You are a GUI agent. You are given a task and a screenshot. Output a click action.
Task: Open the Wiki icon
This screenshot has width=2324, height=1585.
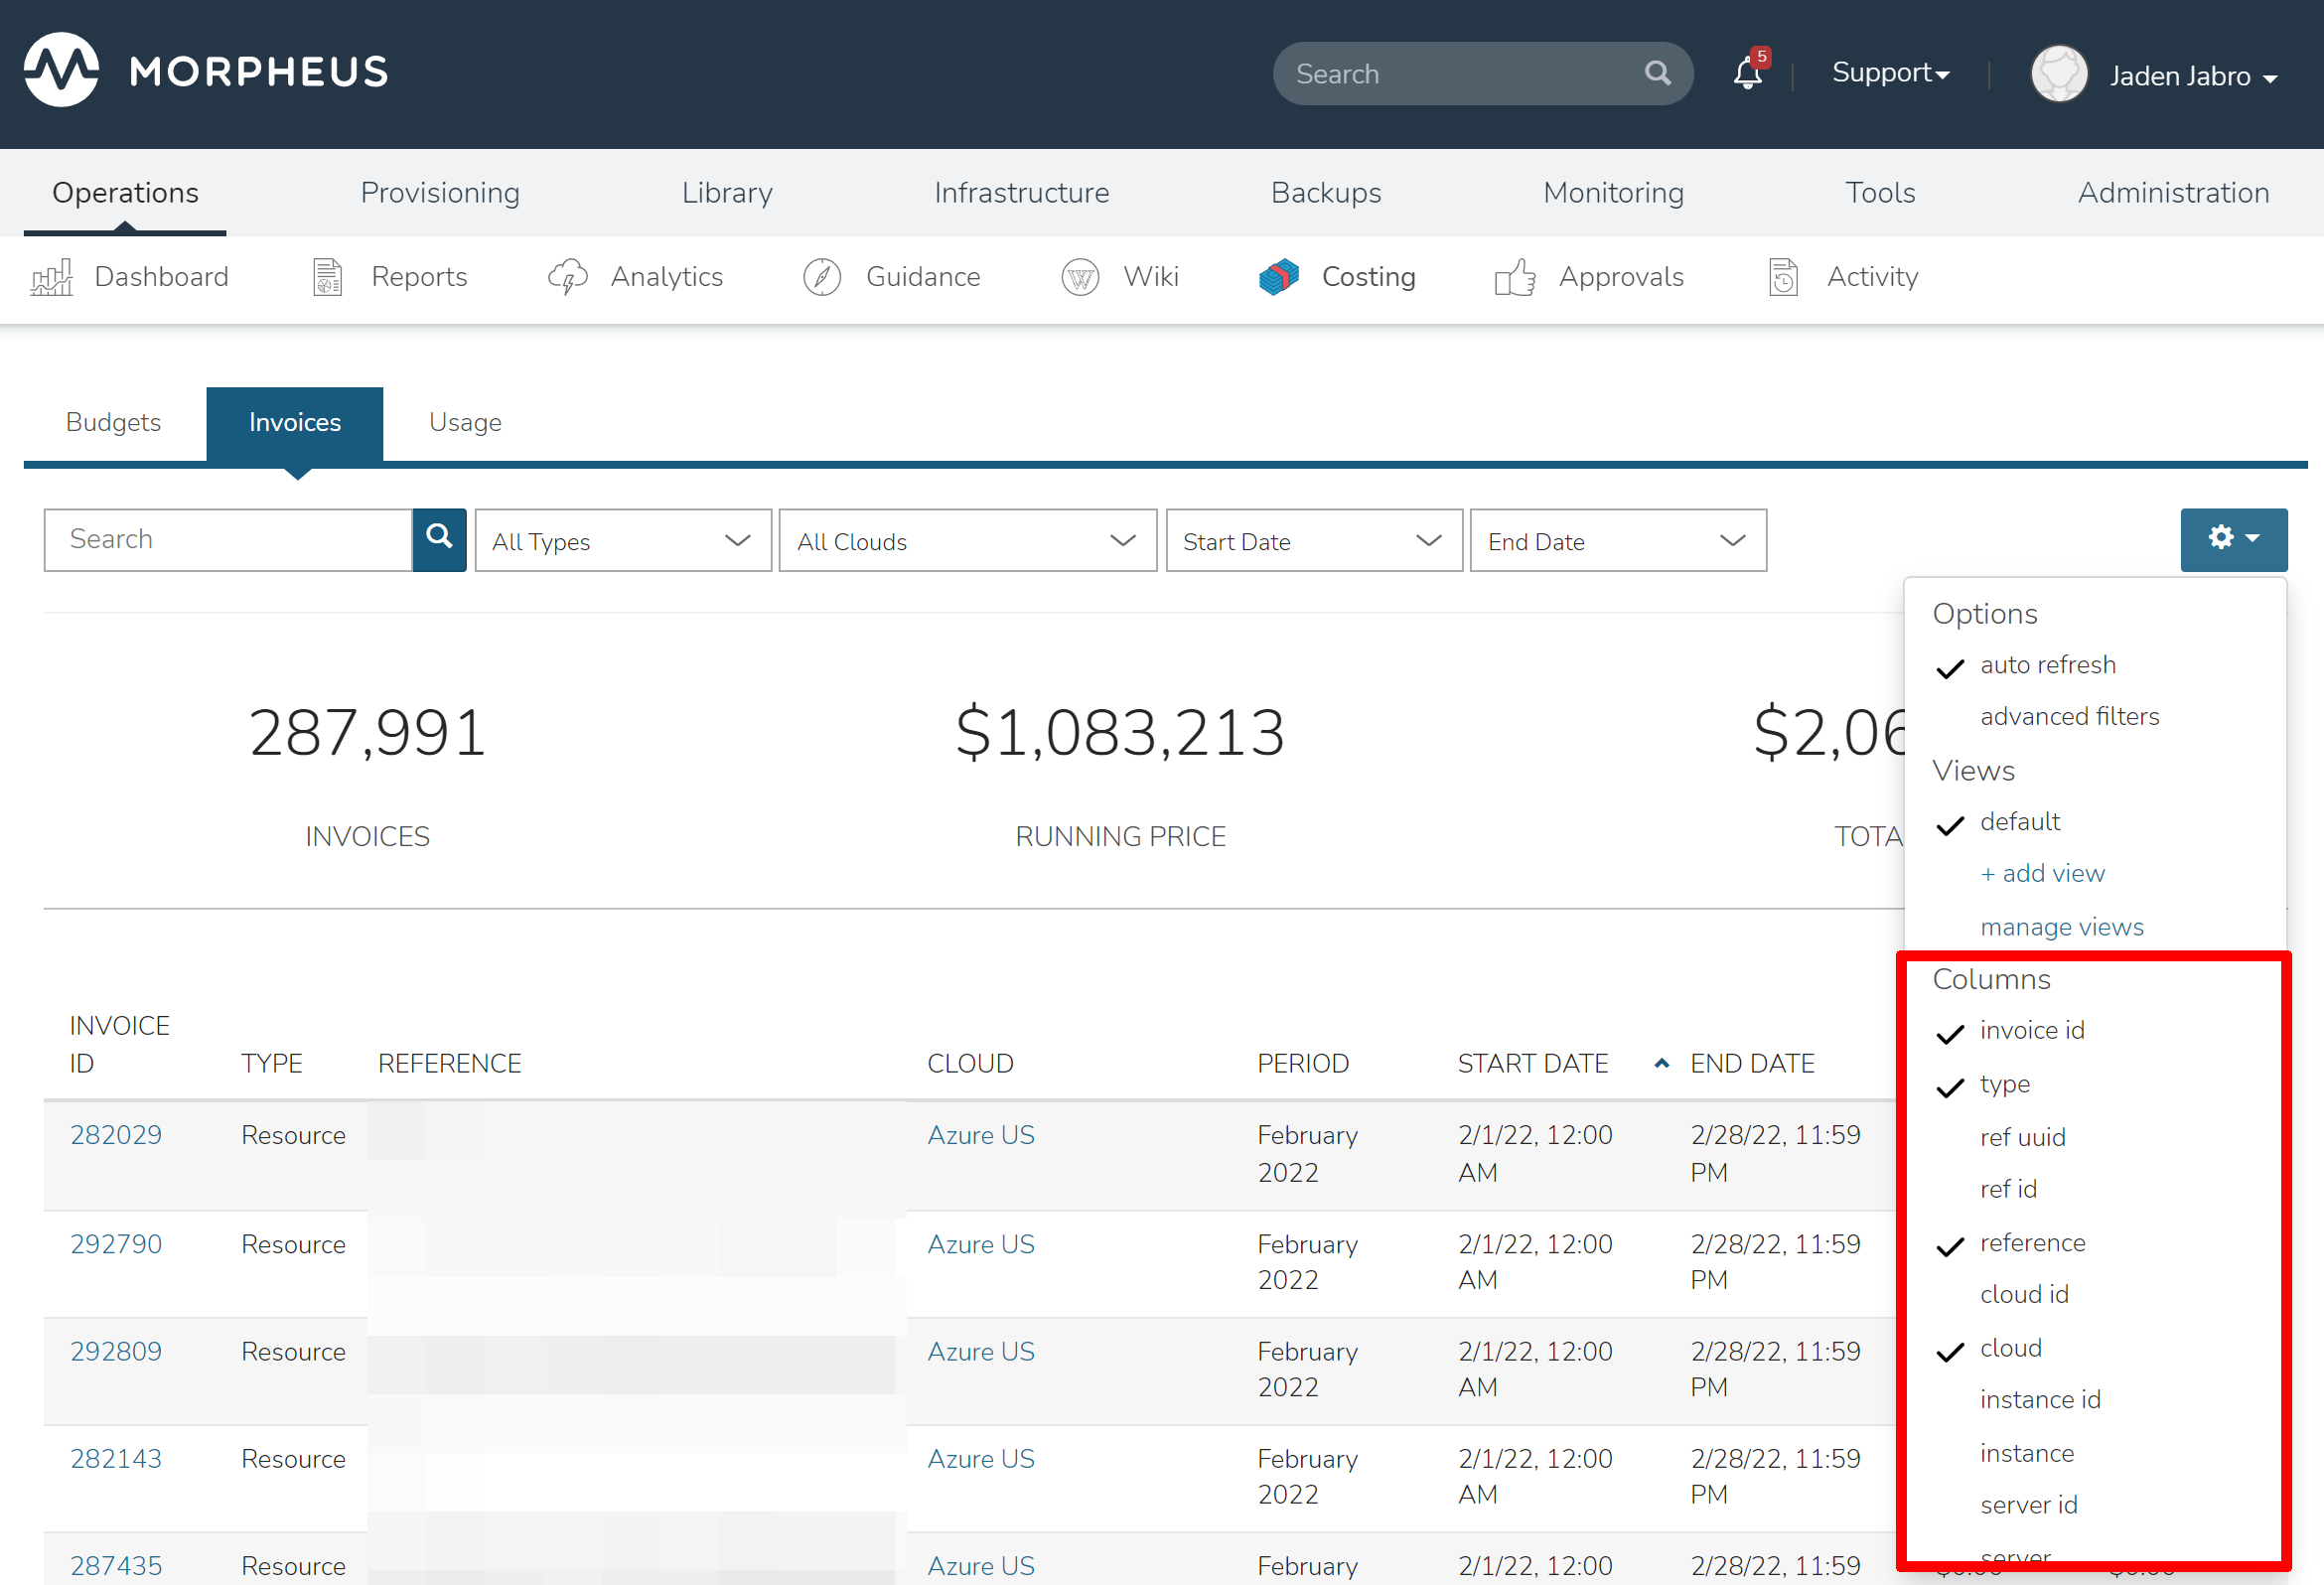pos(1080,277)
